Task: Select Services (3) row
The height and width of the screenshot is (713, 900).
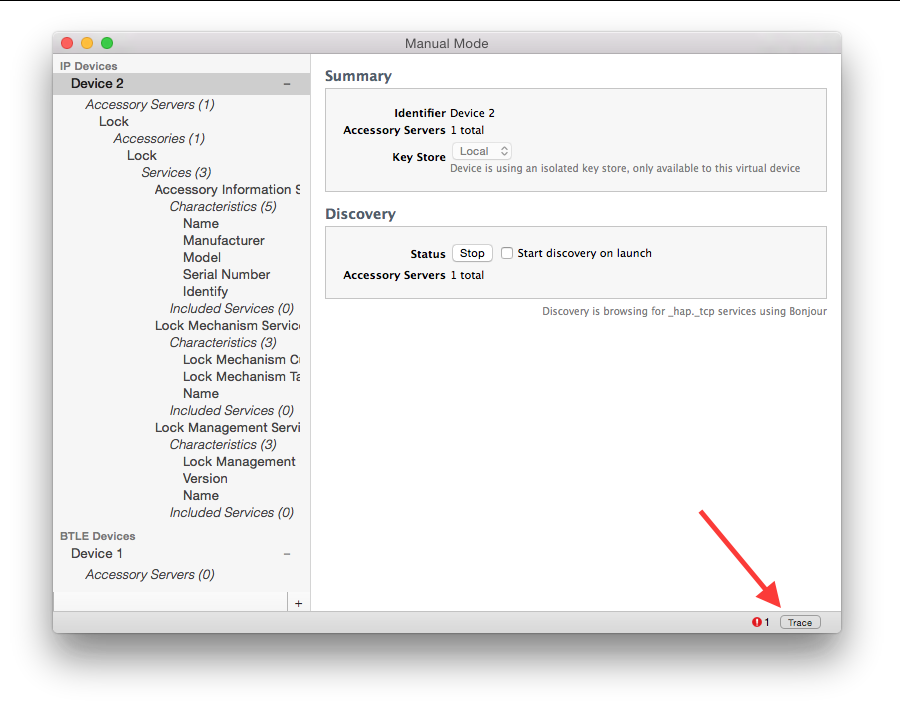Action: [176, 172]
